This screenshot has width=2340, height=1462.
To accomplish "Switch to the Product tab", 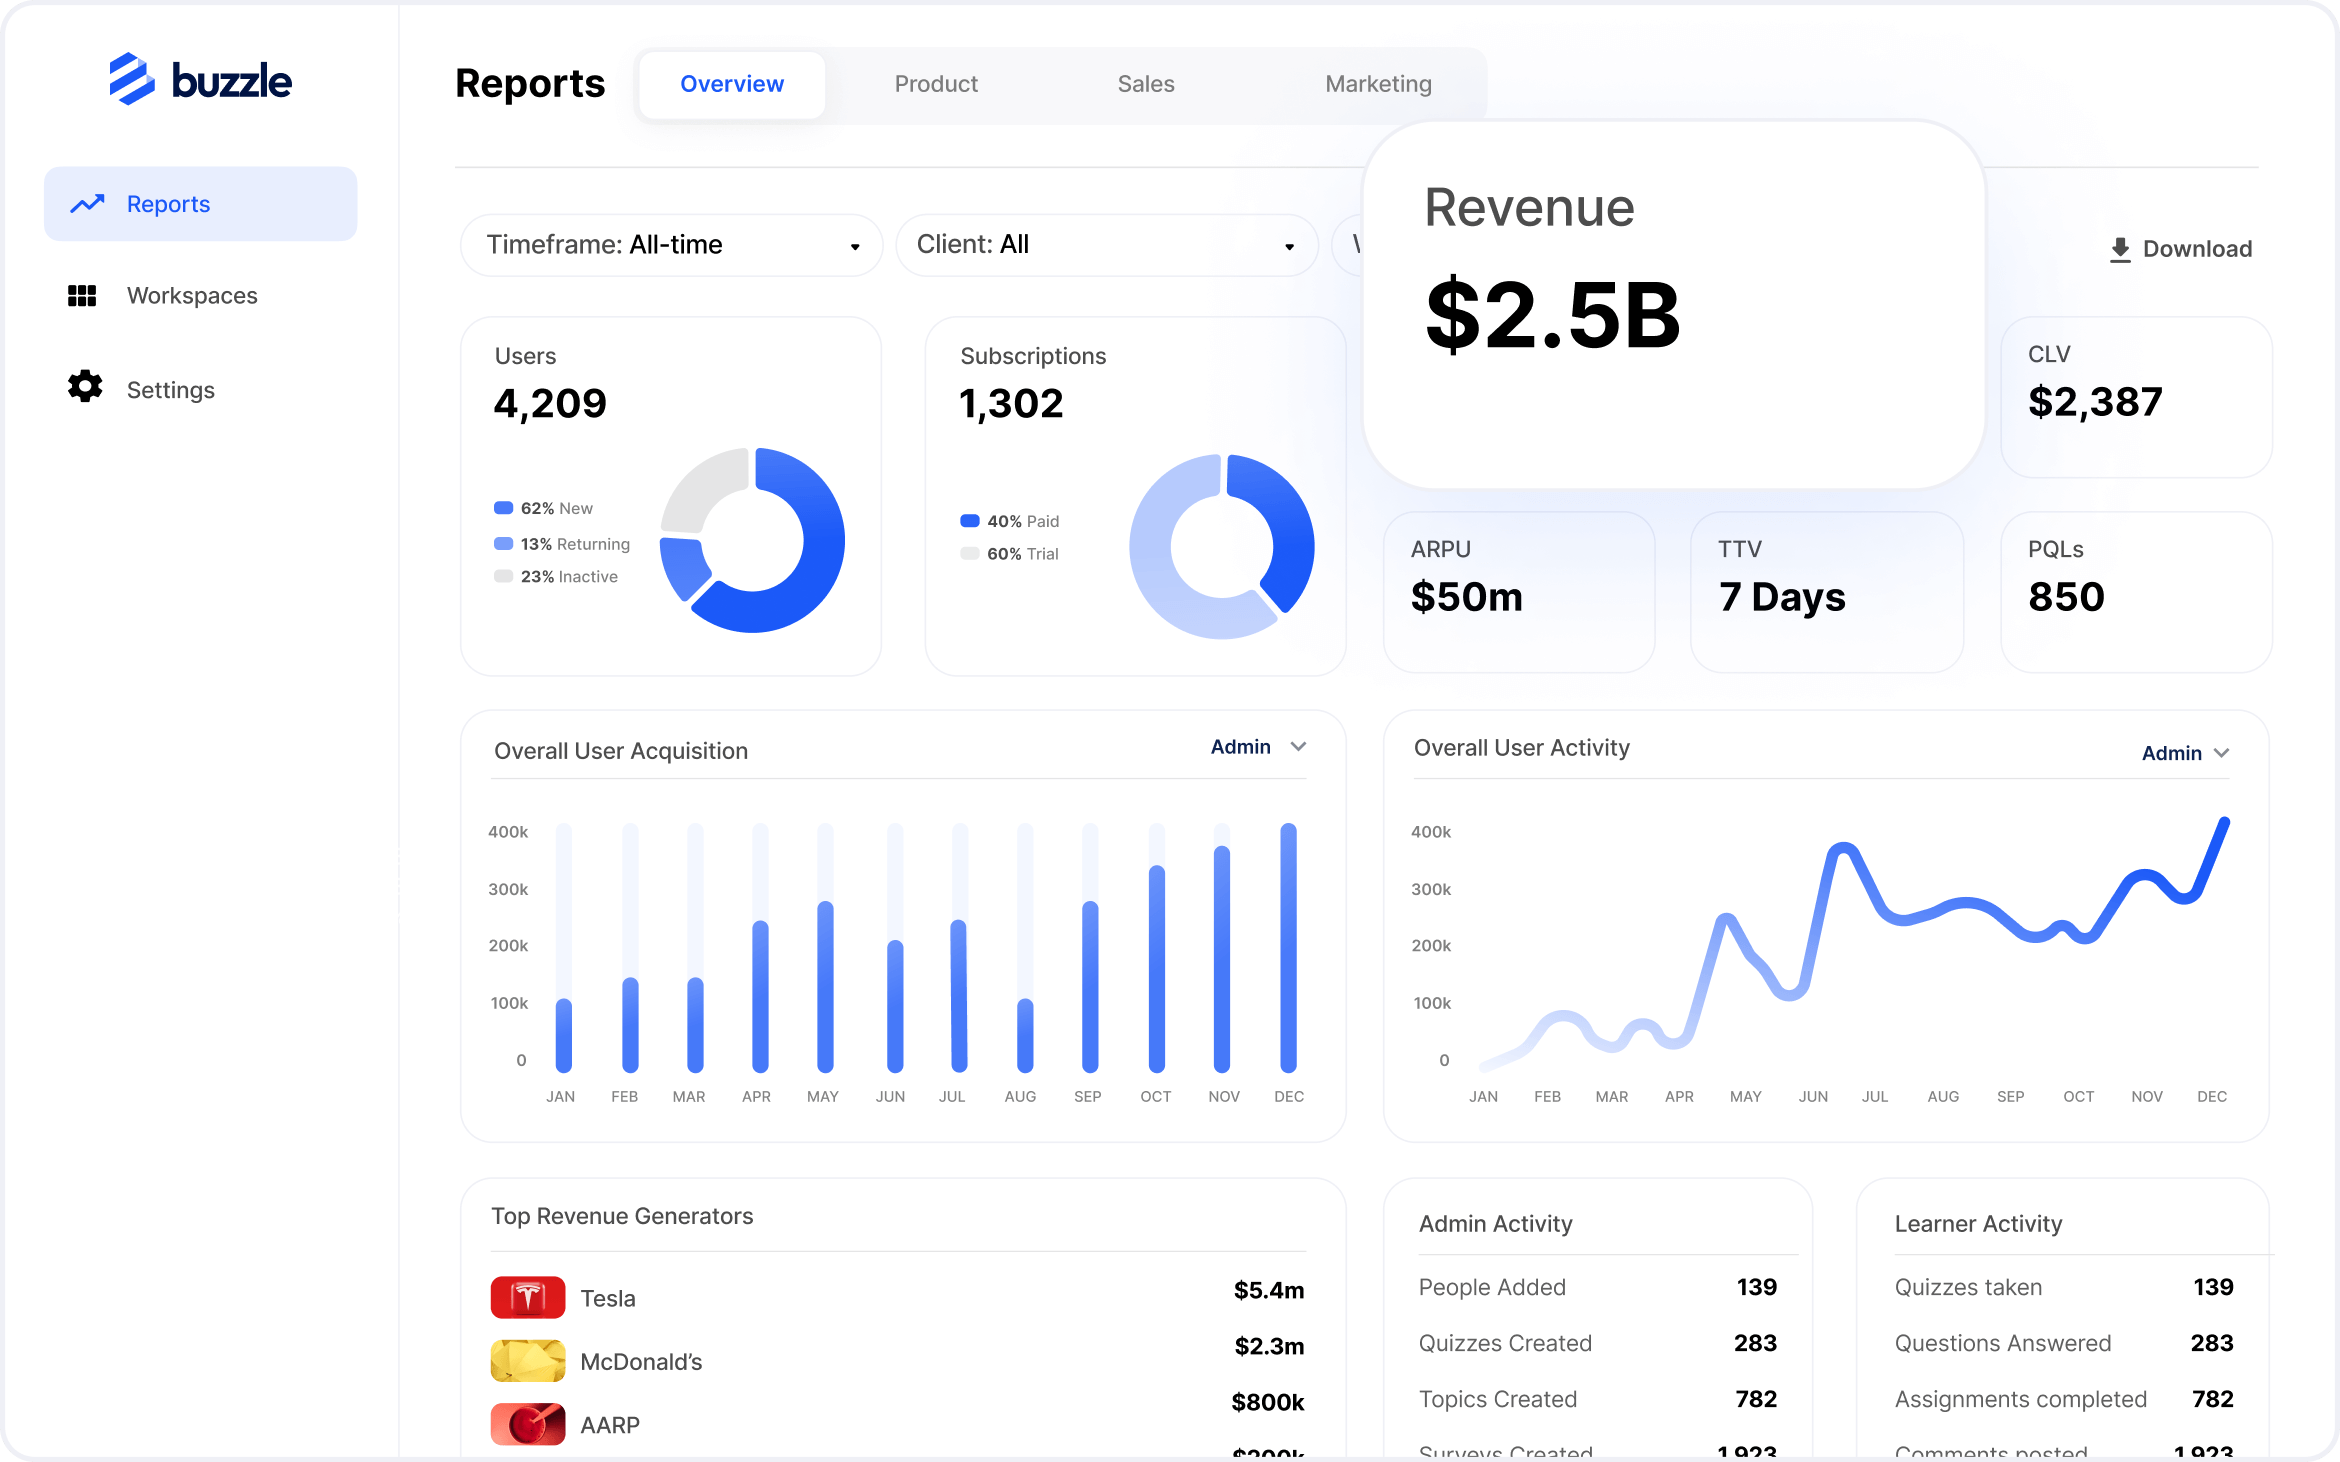I will (936, 84).
